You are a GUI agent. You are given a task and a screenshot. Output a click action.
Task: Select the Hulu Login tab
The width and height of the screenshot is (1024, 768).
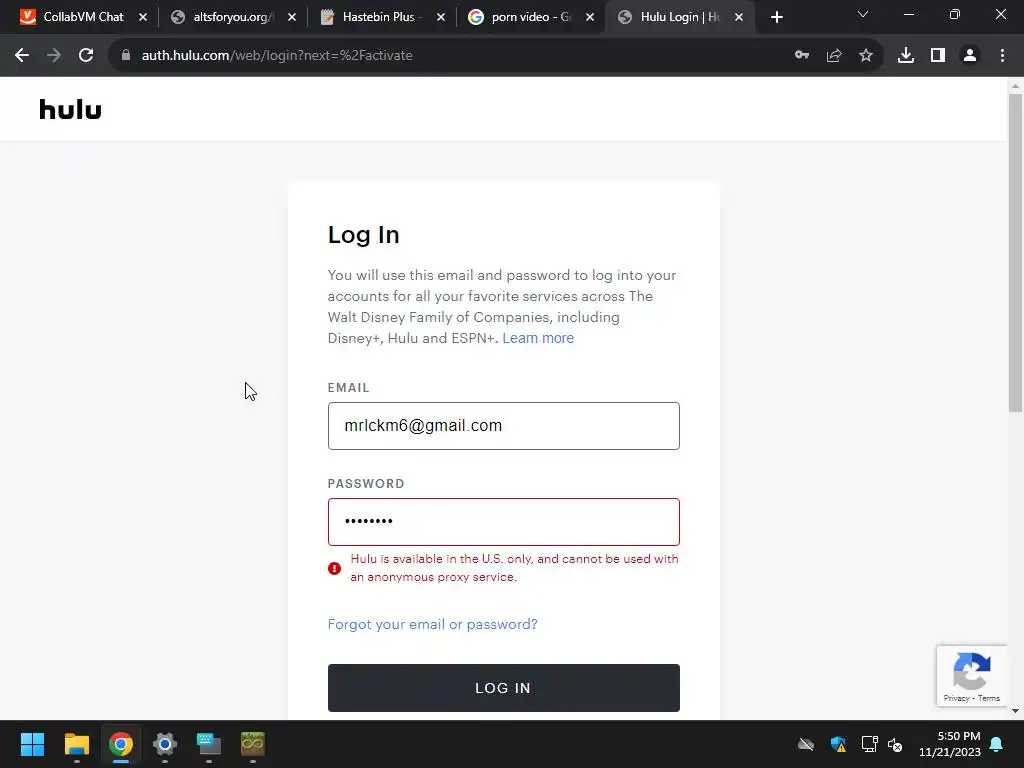click(x=679, y=18)
